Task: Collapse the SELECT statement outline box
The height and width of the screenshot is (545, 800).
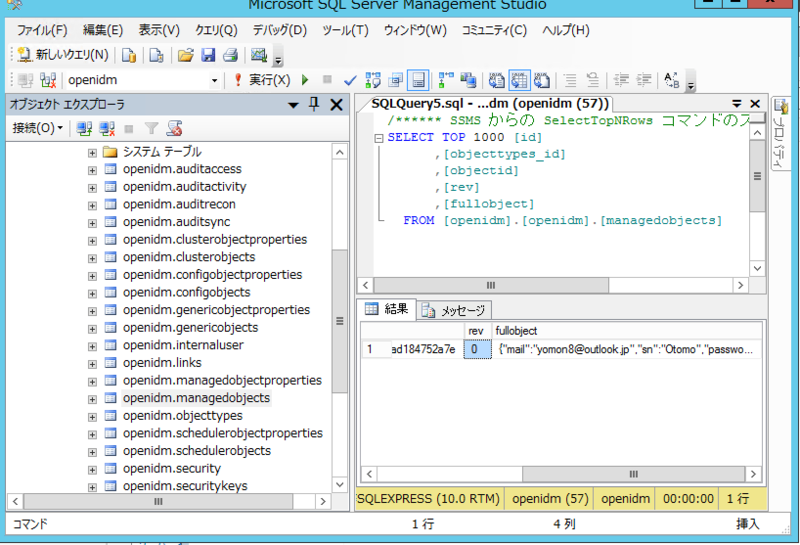Action: tap(379, 138)
